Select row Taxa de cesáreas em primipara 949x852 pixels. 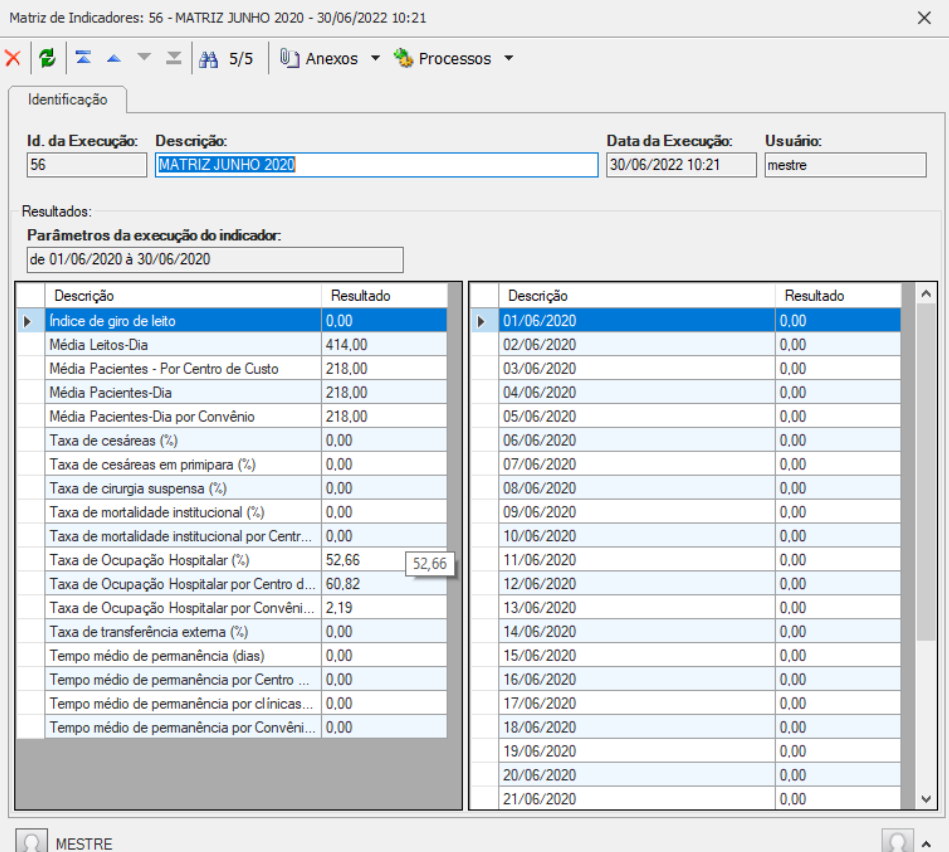(232, 464)
